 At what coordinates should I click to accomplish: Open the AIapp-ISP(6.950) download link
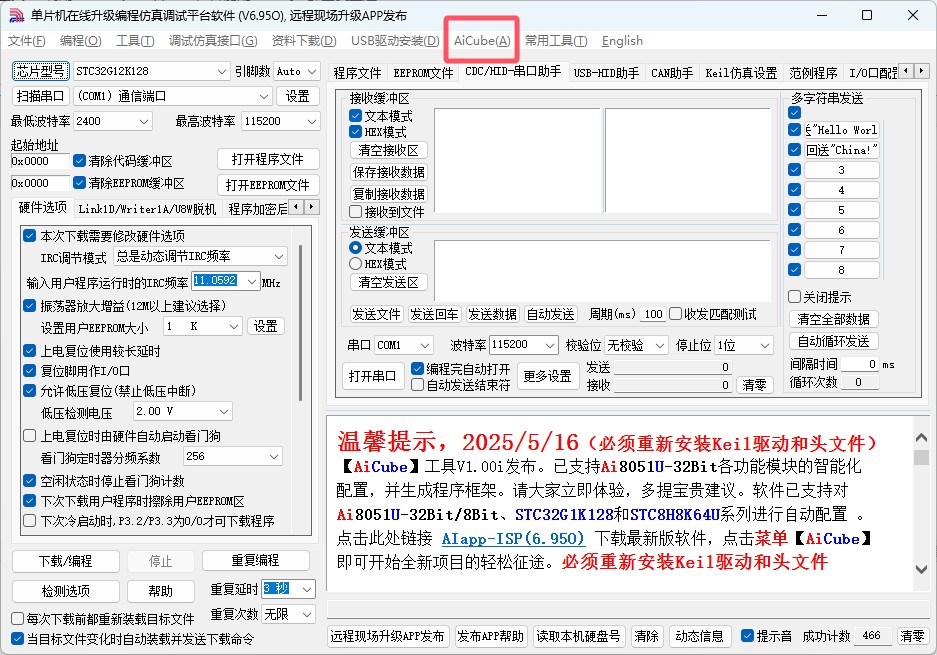(x=513, y=538)
